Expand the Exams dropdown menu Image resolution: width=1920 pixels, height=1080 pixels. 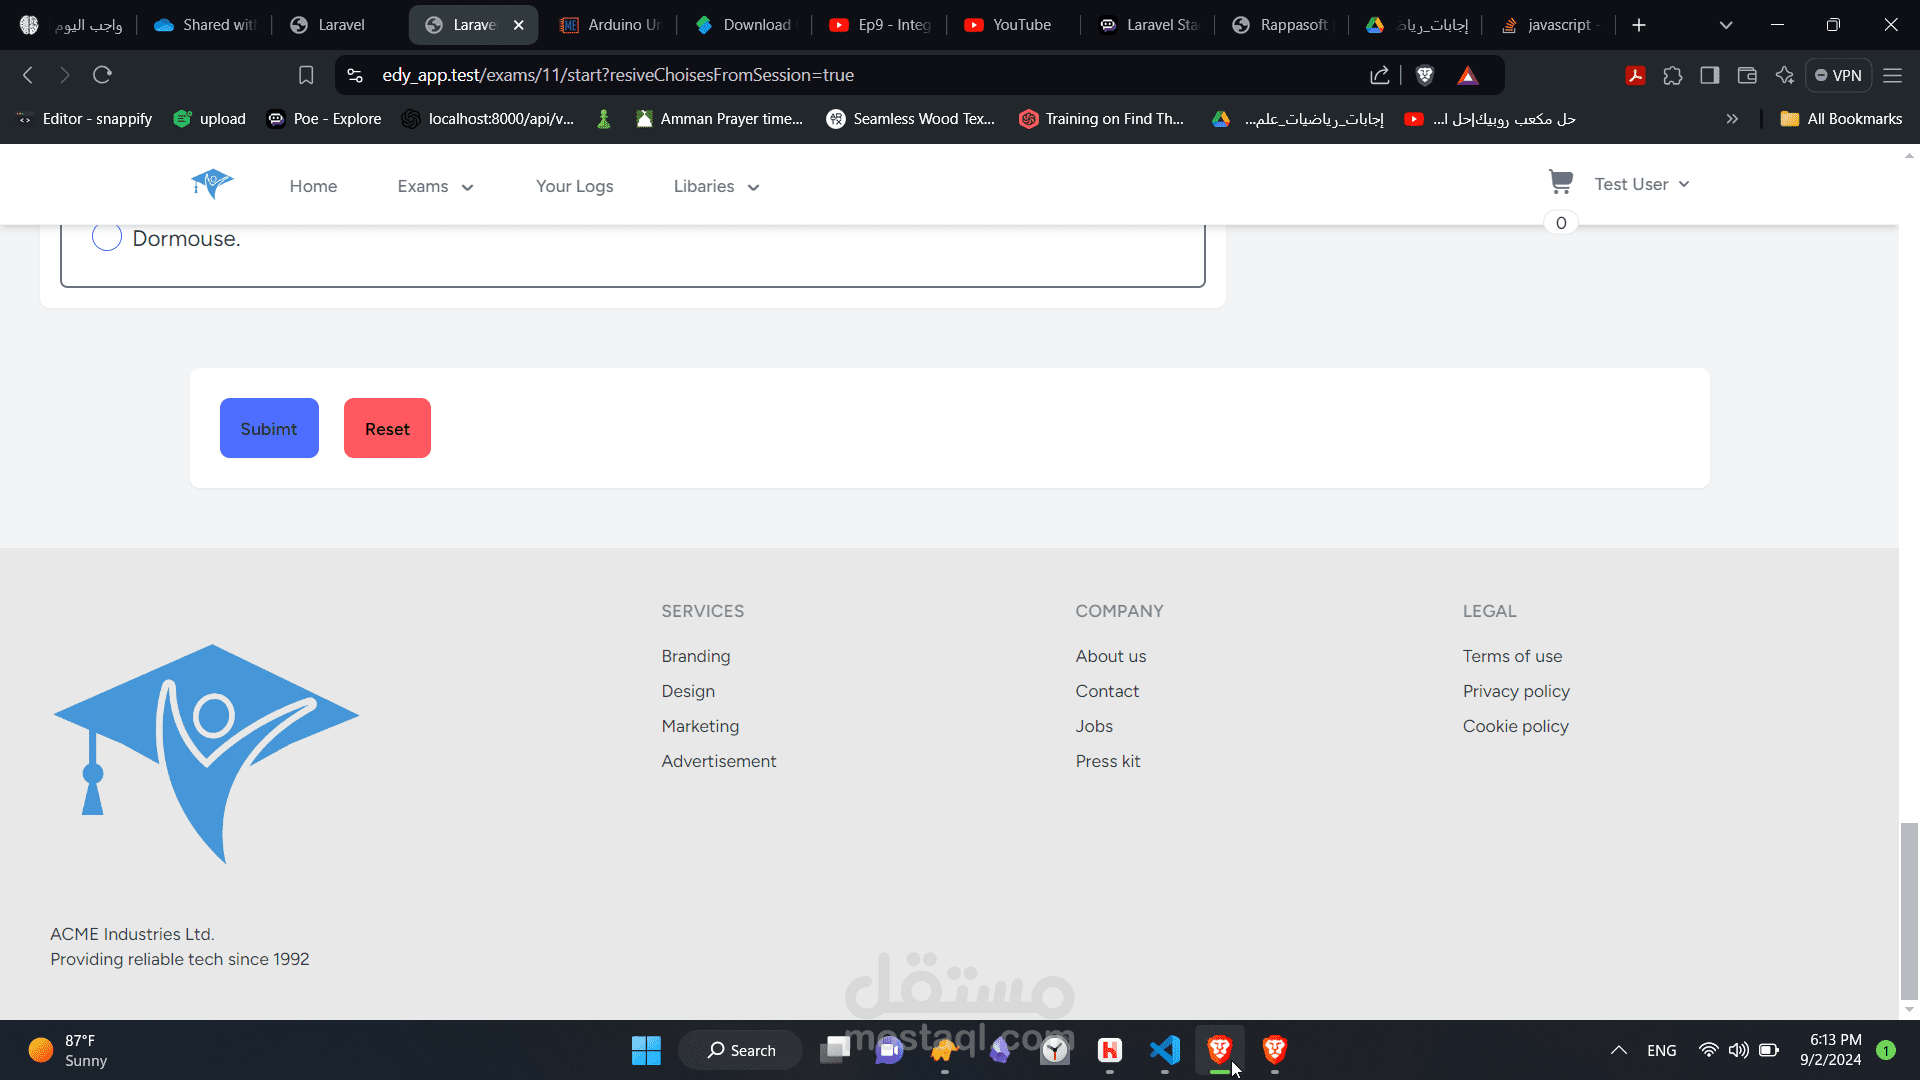tap(435, 186)
